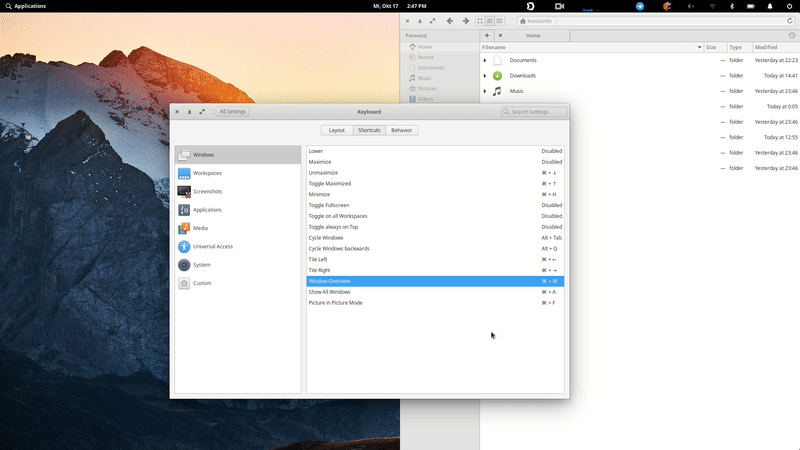
Task: Expand the Documents folder row
Action: (485, 60)
